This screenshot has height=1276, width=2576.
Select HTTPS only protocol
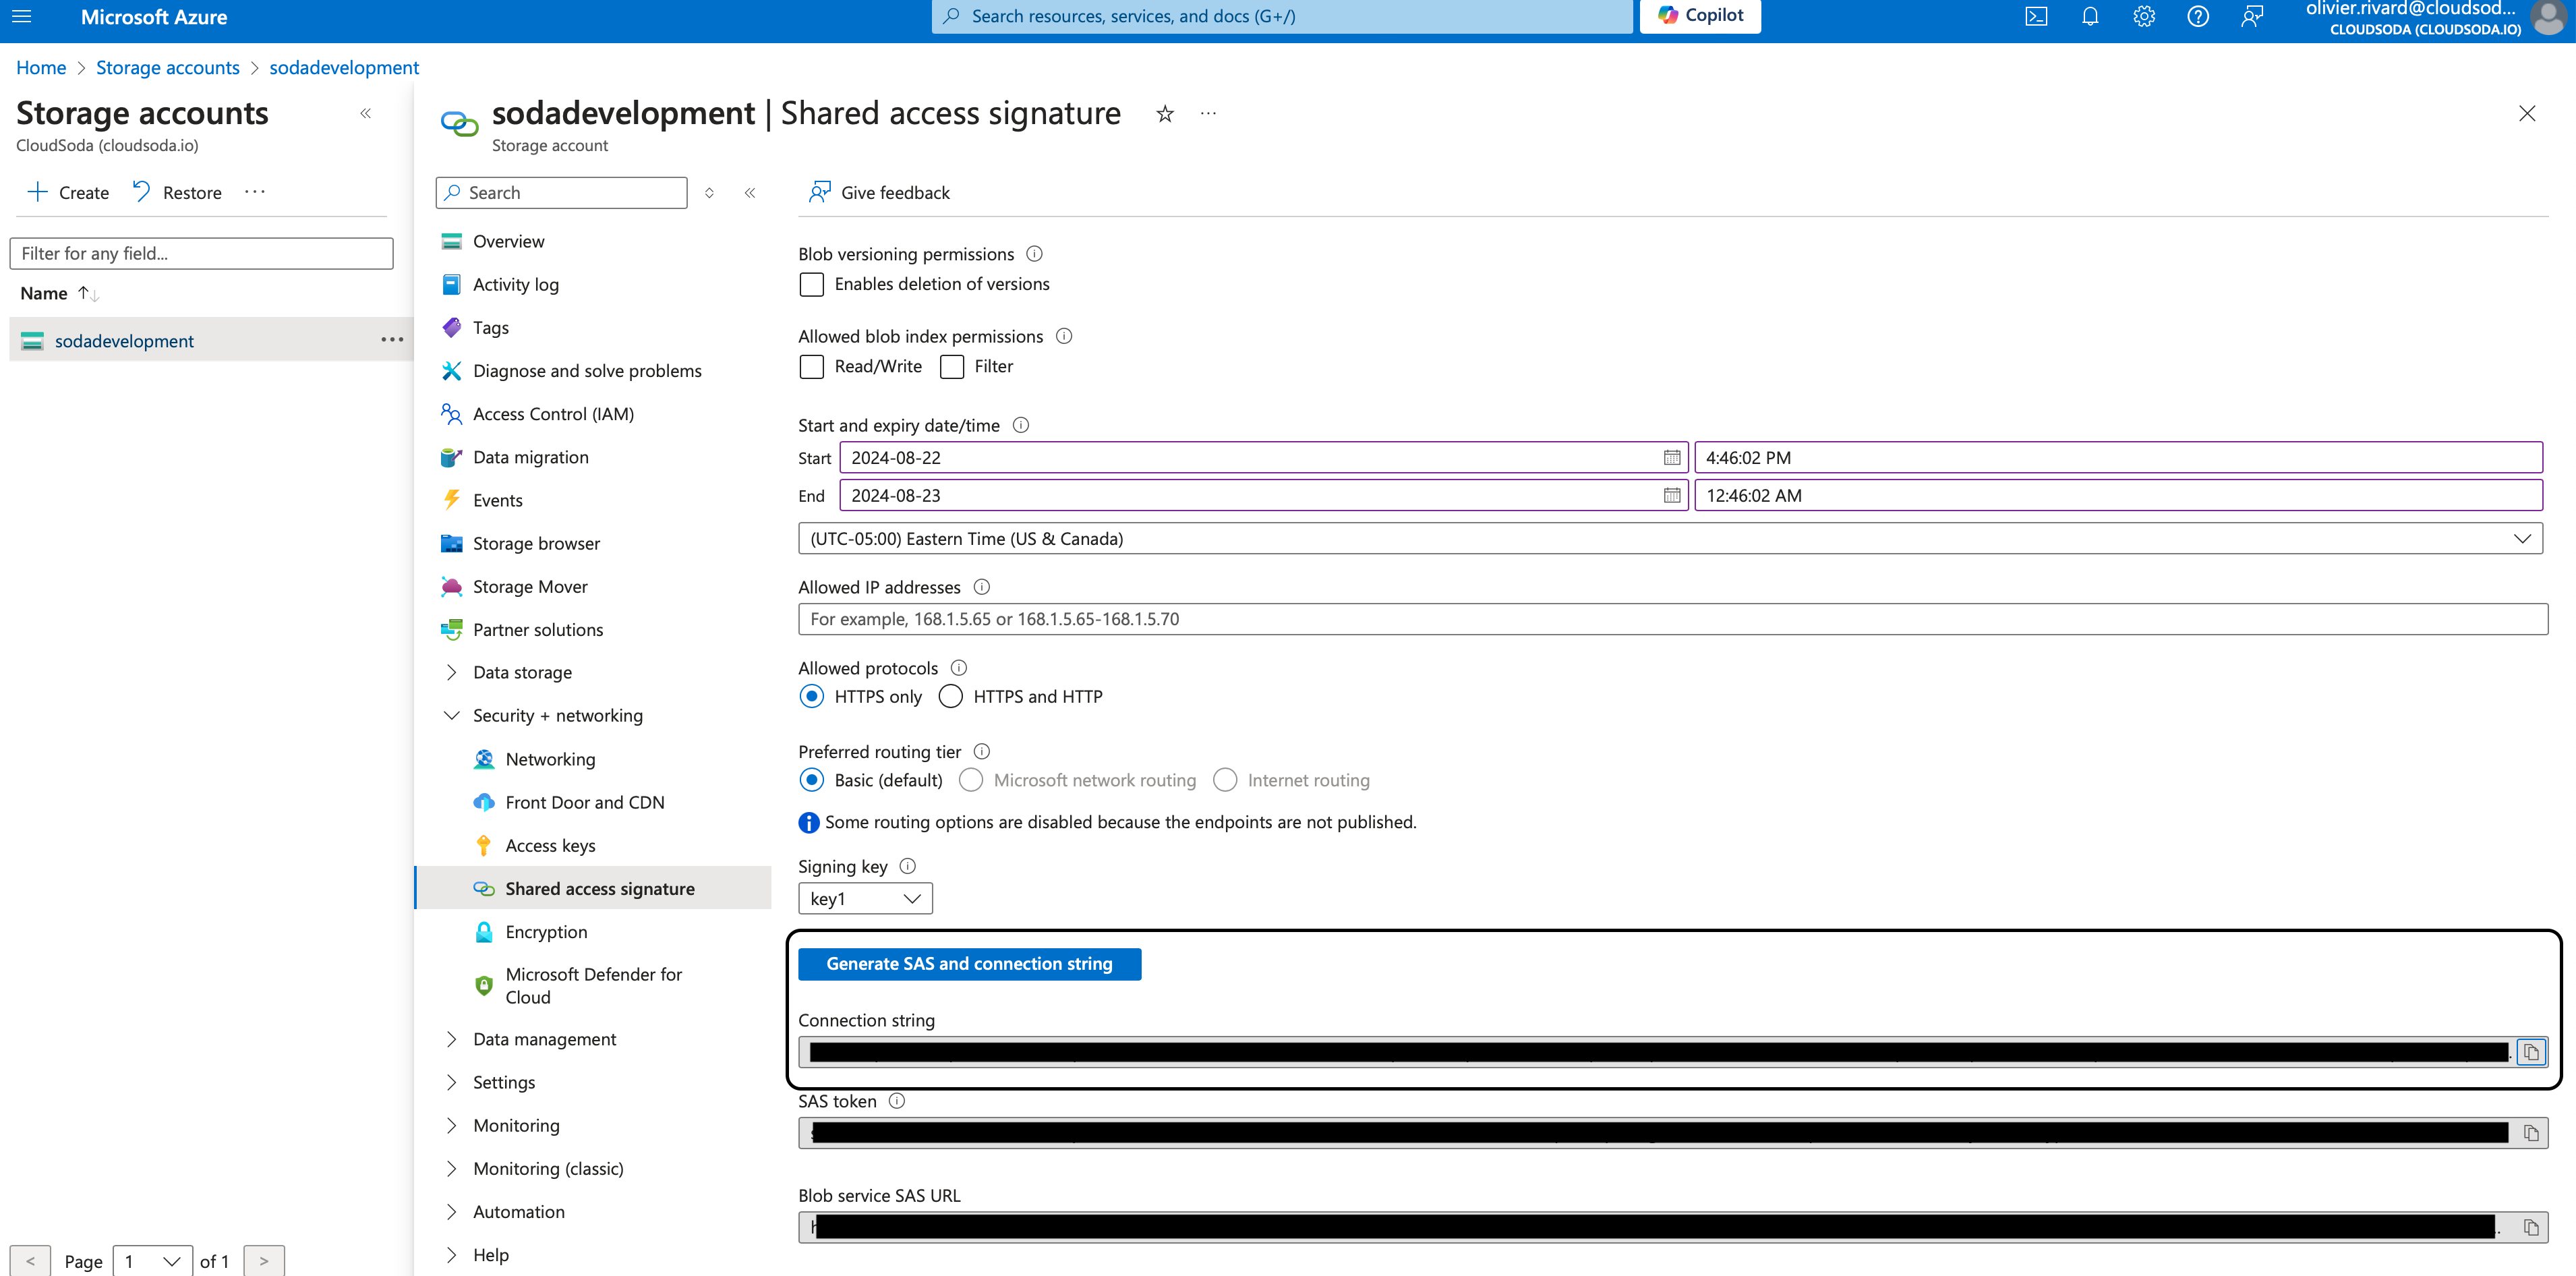click(812, 697)
